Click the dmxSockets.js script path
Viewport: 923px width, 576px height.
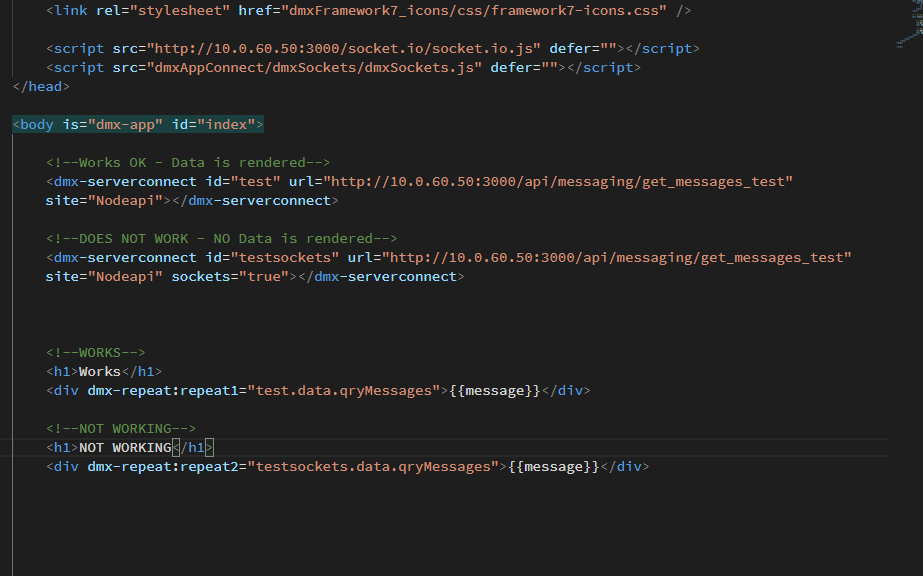click(314, 67)
